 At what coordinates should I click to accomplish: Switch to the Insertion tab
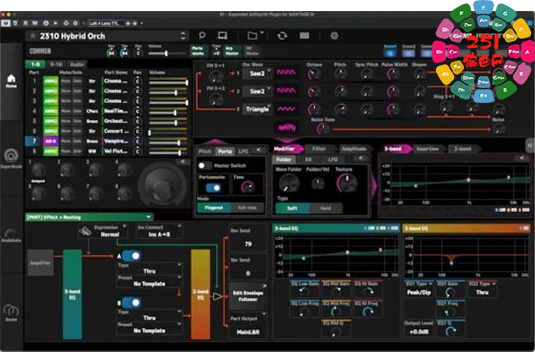click(x=428, y=149)
